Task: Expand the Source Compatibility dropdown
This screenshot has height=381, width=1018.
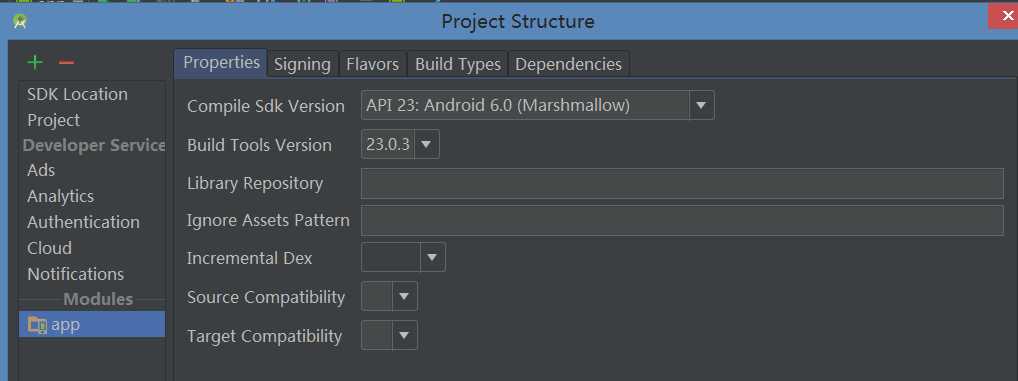Action: 404,297
